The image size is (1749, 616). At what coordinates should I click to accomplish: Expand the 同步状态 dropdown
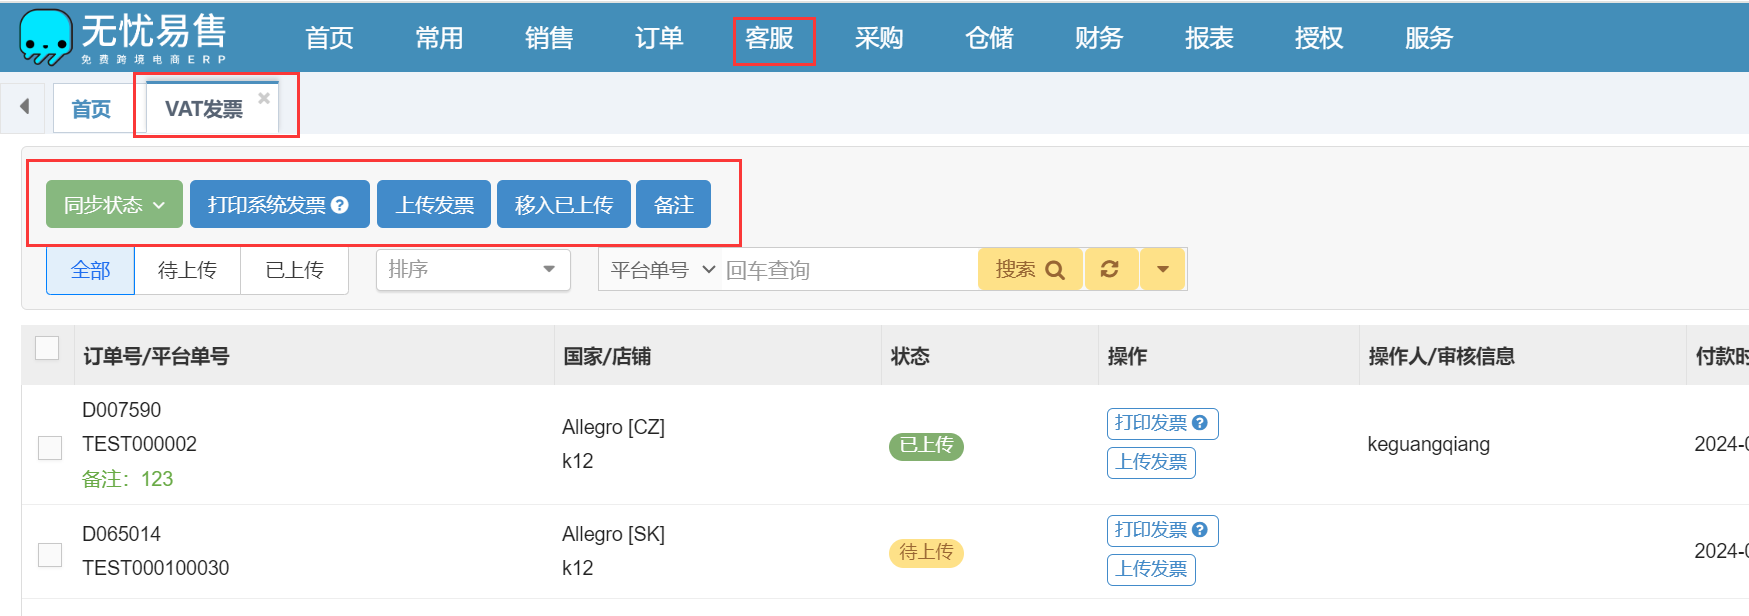114,205
